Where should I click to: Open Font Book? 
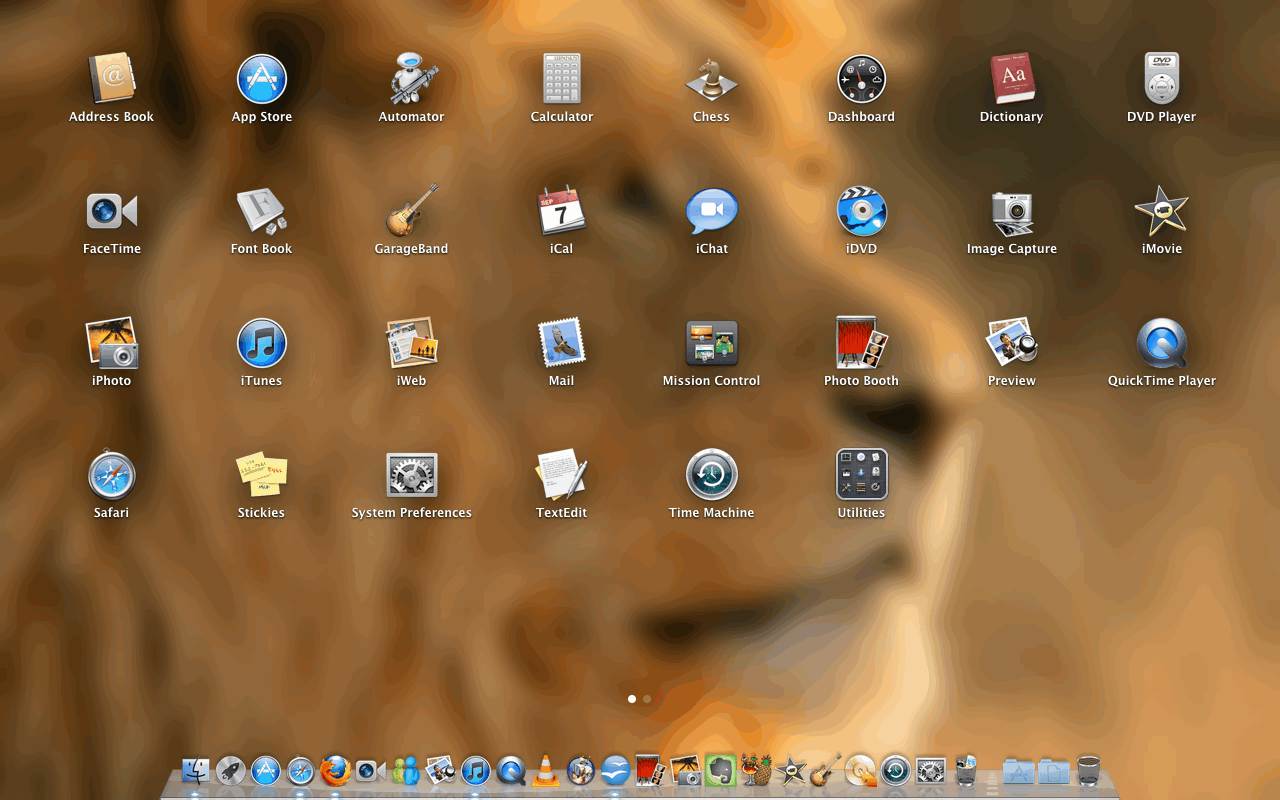tap(261, 211)
